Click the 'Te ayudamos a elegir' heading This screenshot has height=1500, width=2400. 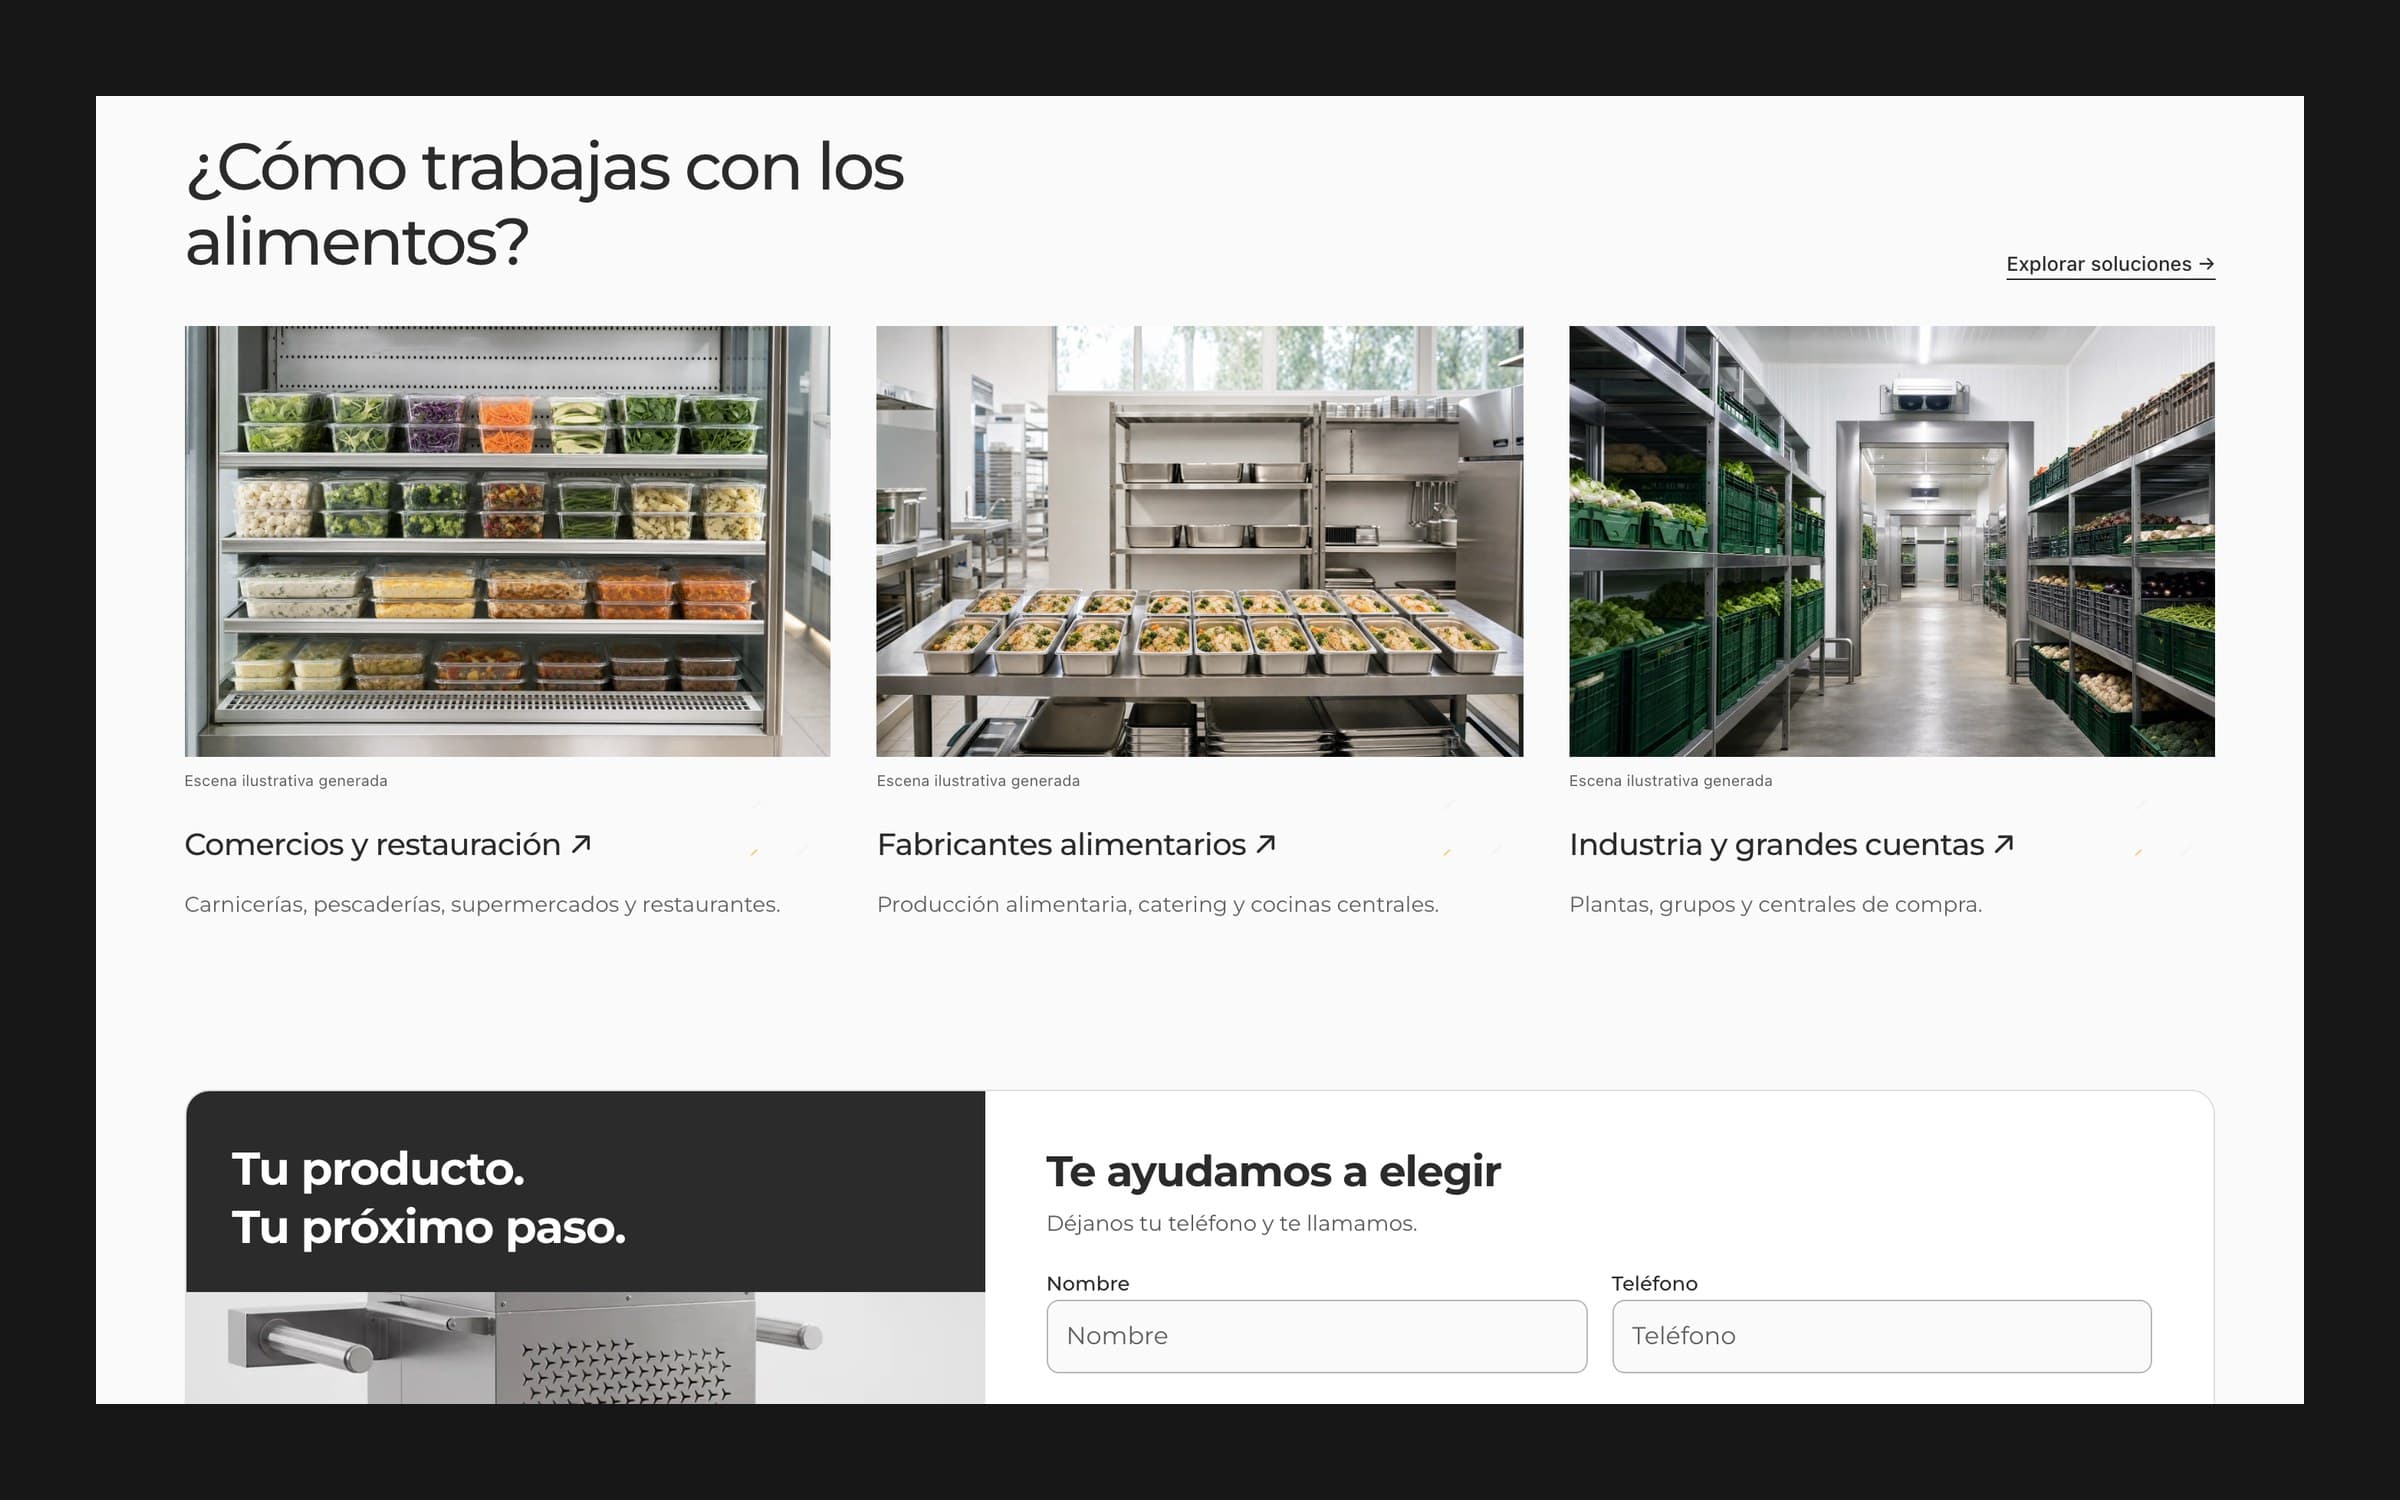click(x=1273, y=1171)
